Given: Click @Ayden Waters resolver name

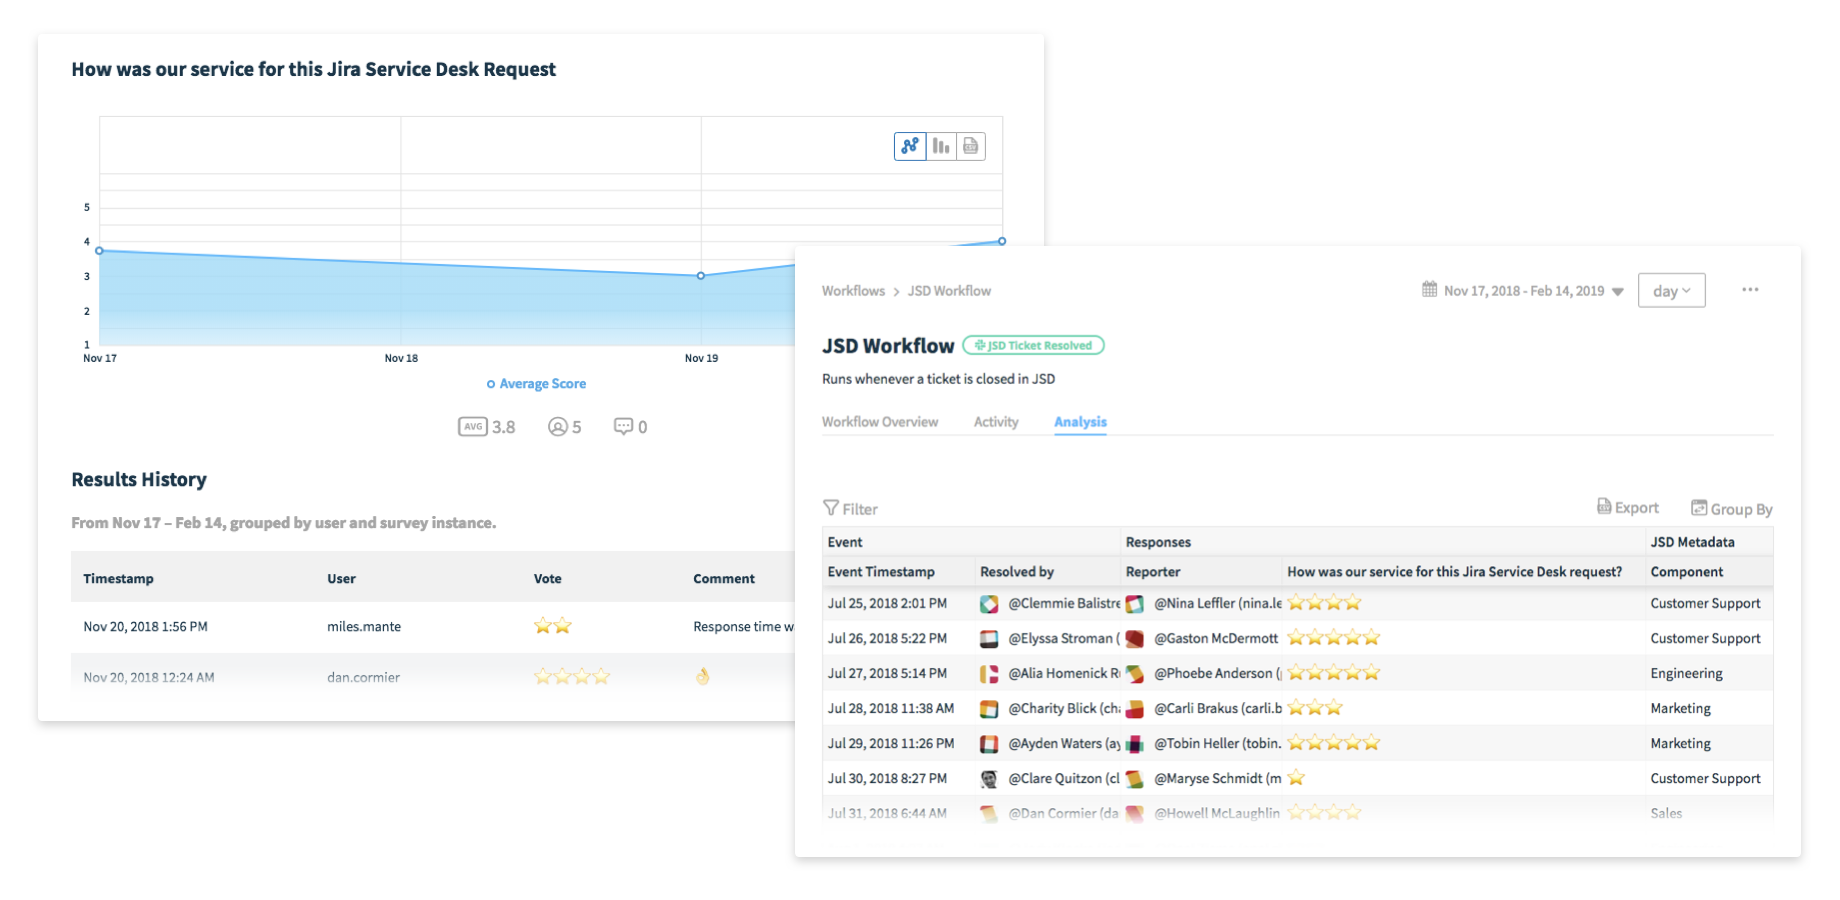Looking at the screenshot, I should pyautogui.click(x=1064, y=744).
